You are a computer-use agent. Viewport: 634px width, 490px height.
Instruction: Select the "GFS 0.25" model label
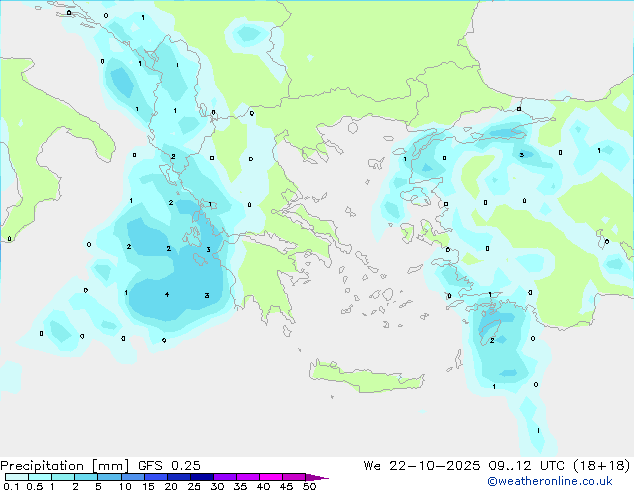pyautogui.click(x=169, y=466)
